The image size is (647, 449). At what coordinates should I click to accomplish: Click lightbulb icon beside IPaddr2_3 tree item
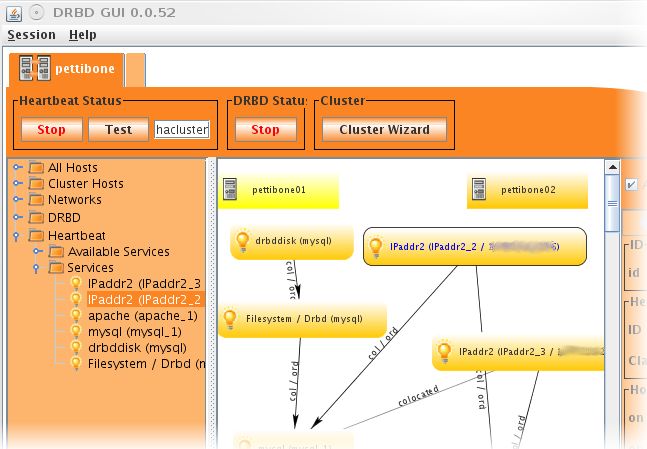76,283
